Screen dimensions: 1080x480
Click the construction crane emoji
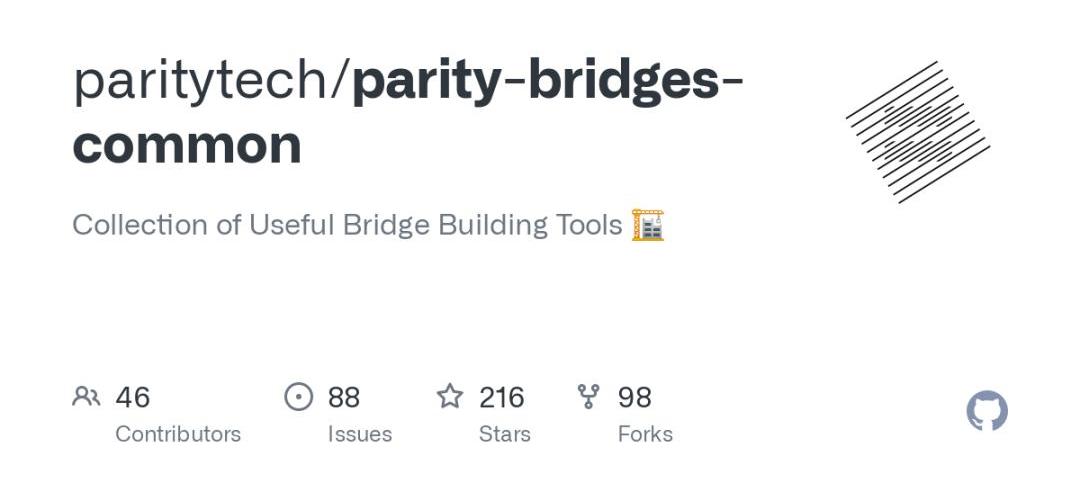point(648,225)
